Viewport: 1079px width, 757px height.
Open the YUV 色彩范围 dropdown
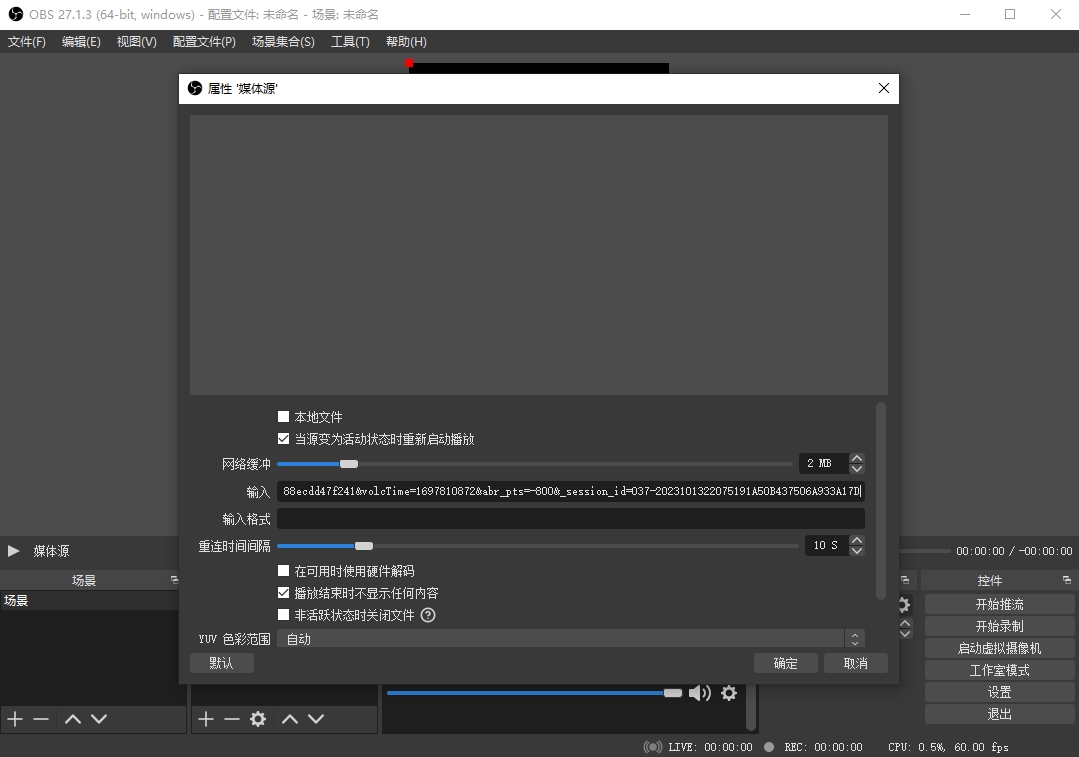(570, 639)
